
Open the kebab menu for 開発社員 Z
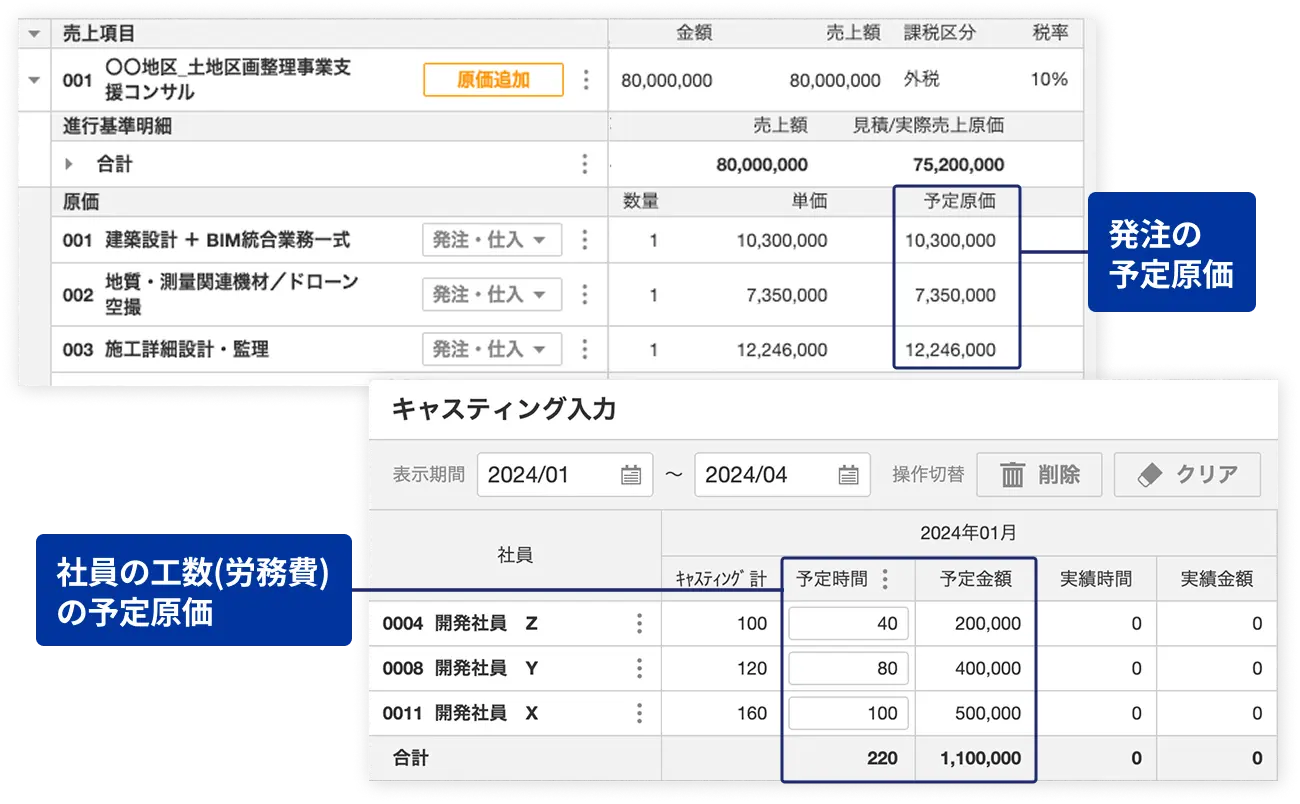click(641, 622)
